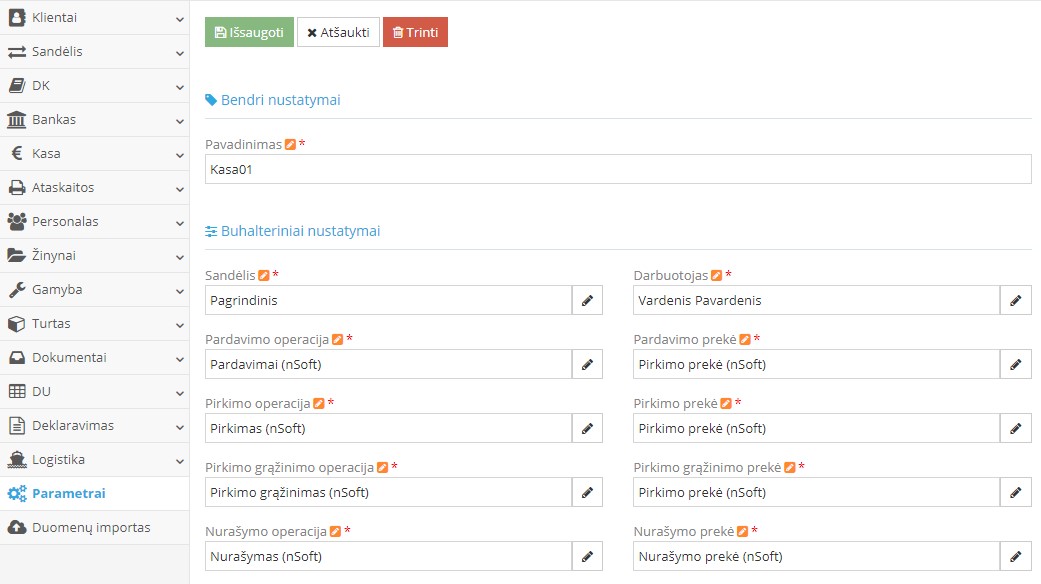Click the euro icon next to Kasa
Screen dimensions: 1041x584
tap(18, 153)
